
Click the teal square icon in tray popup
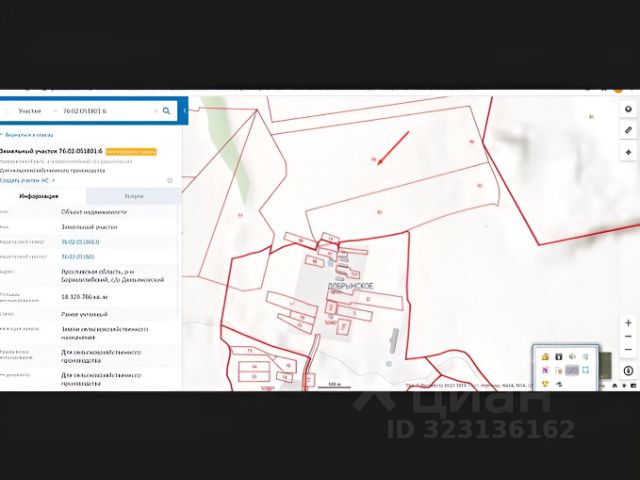(x=586, y=370)
